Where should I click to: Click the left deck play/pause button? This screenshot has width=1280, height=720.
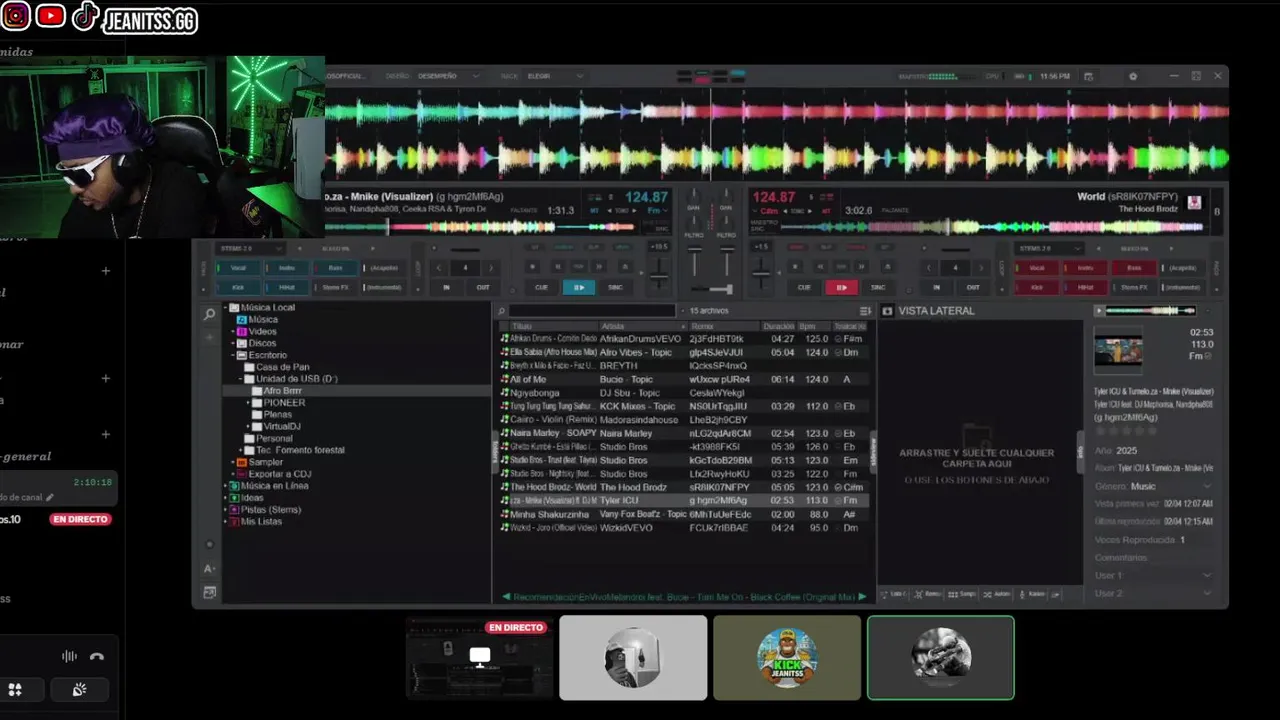click(x=578, y=287)
